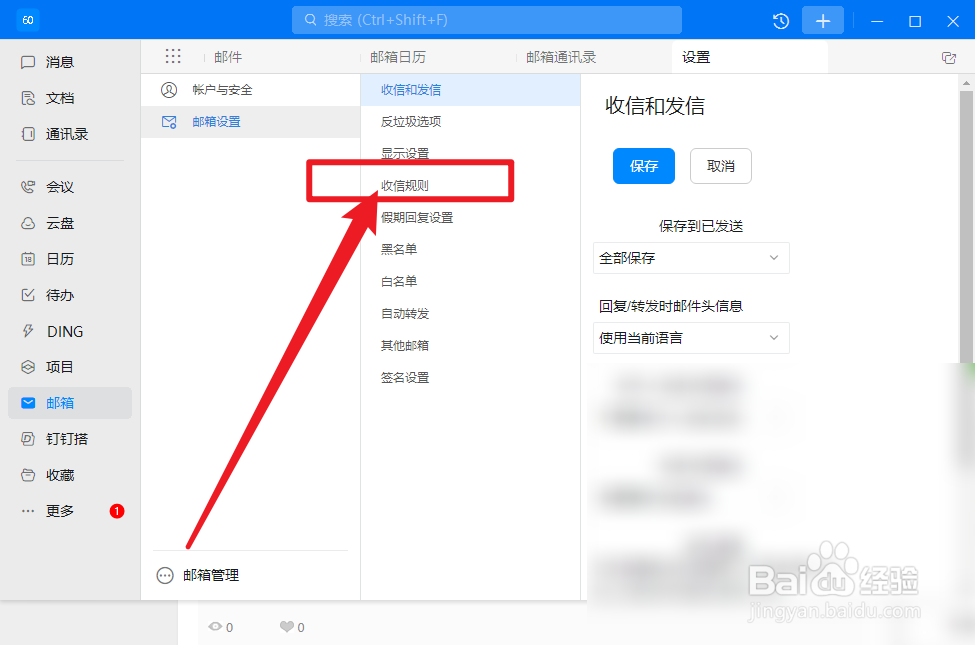Open the 使用当前语言 language dropdown
This screenshot has height=645, width=975.
(x=691, y=338)
